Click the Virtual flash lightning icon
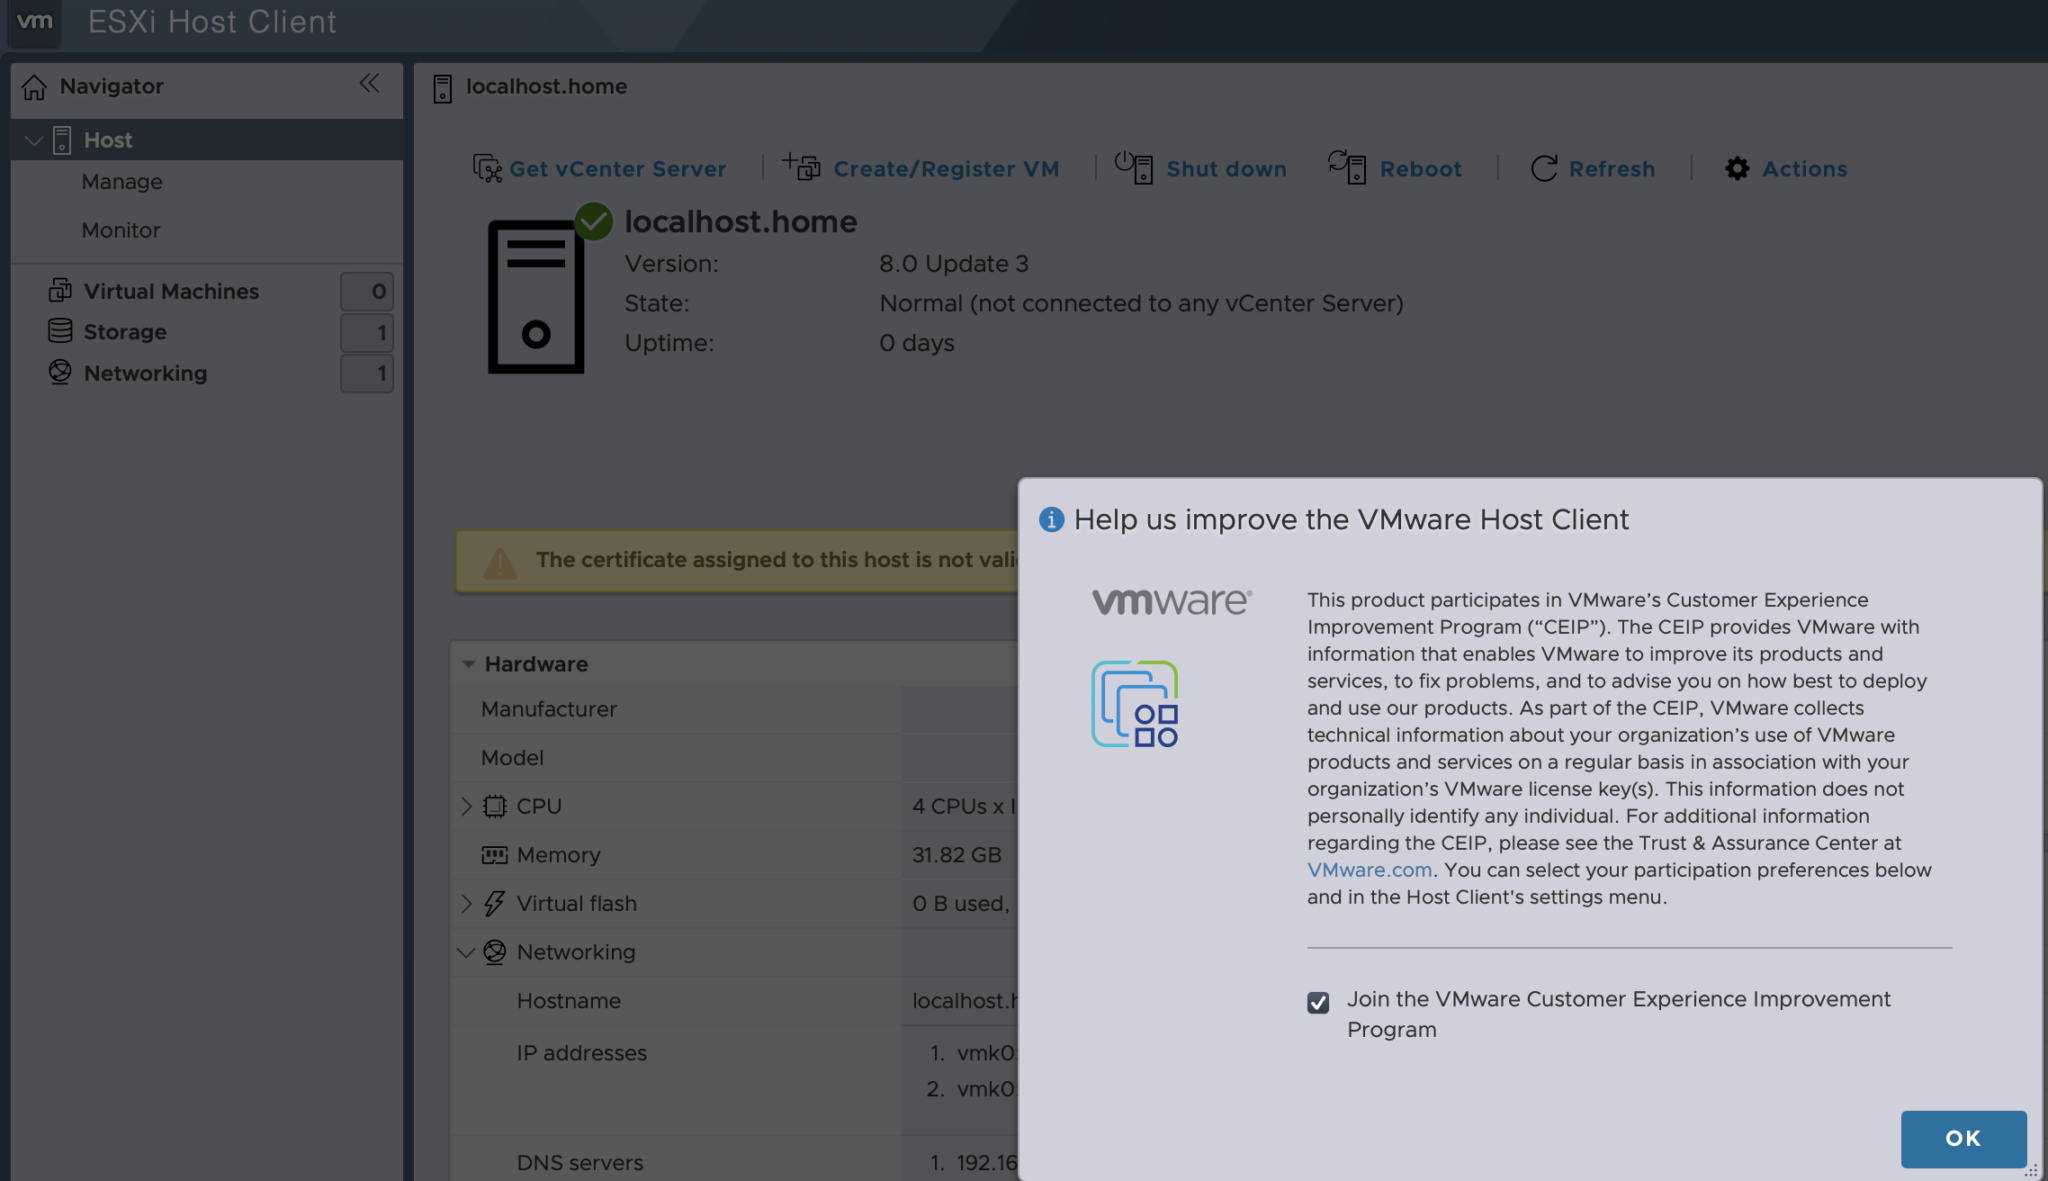The image size is (2048, 1181). tap(494, 903)
